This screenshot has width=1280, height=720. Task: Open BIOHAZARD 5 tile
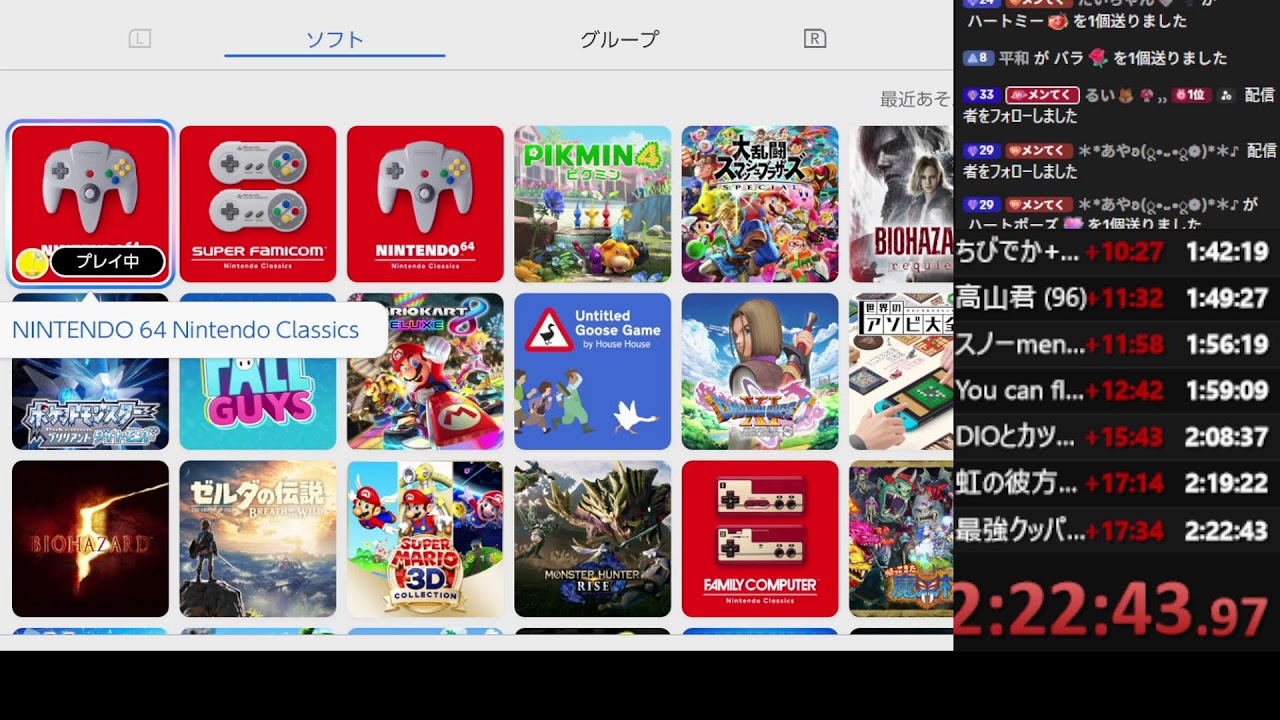coord(90,539)
